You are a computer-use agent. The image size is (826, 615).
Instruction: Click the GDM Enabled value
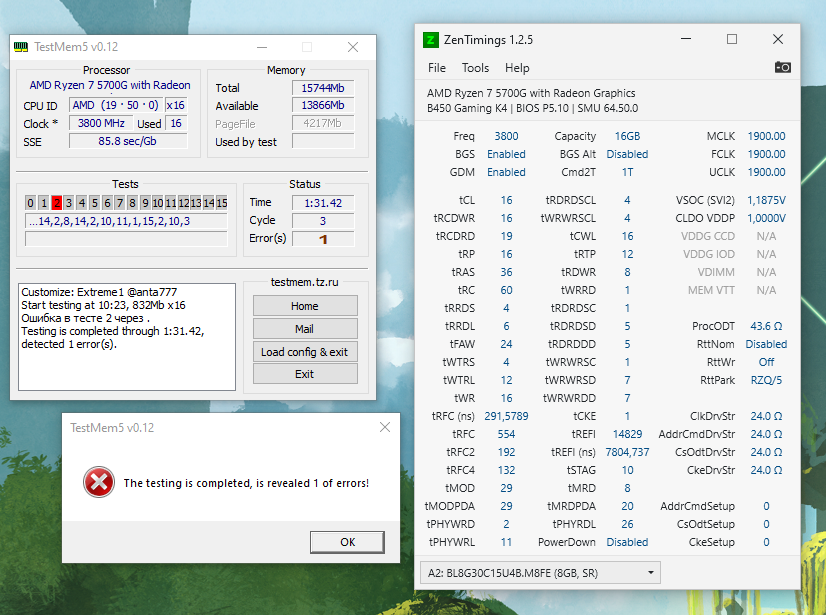[x=506, y=172]
